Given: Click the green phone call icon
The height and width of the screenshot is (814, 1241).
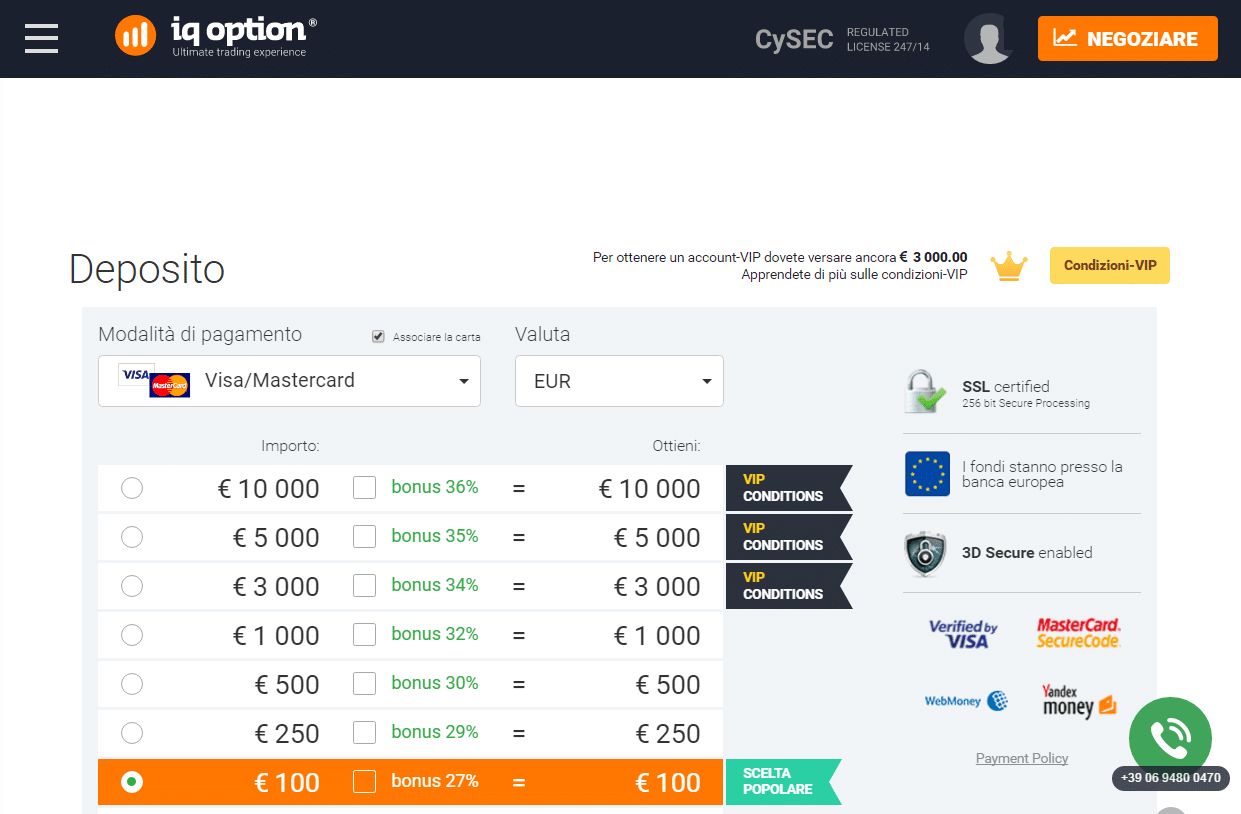Looking at the screenshot, I should 1170,738.
